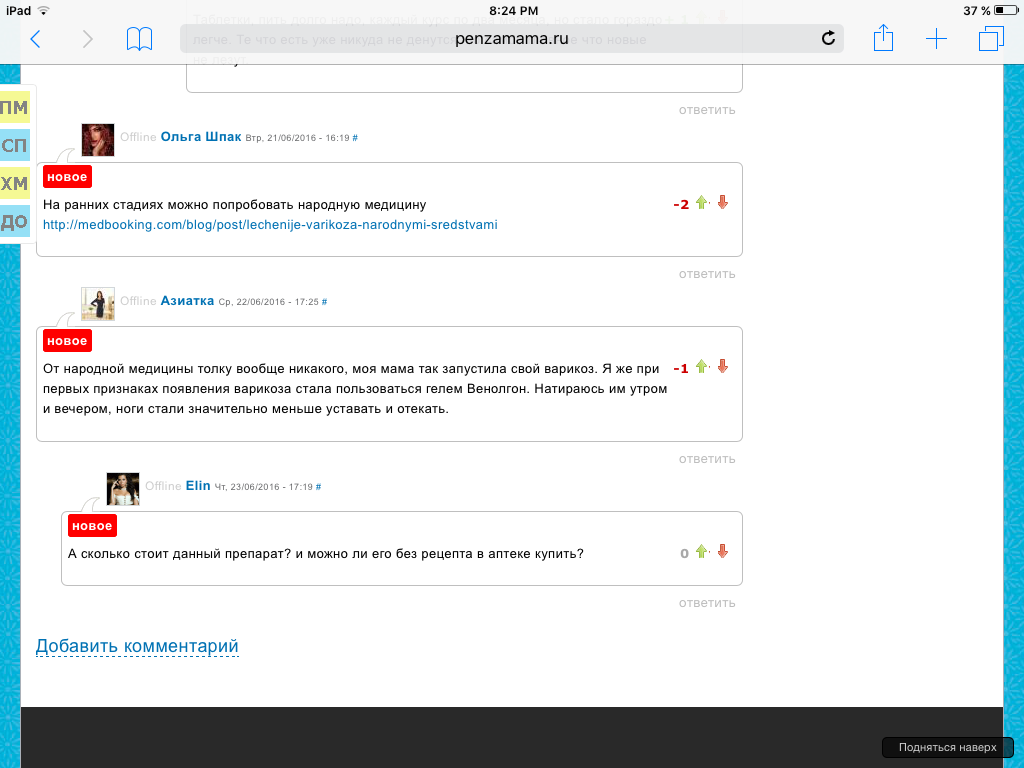Image resolution: width=1024 pixels, height=768 pixels.
Task: Select the СП side tab
Action: (x=14, y=145)
